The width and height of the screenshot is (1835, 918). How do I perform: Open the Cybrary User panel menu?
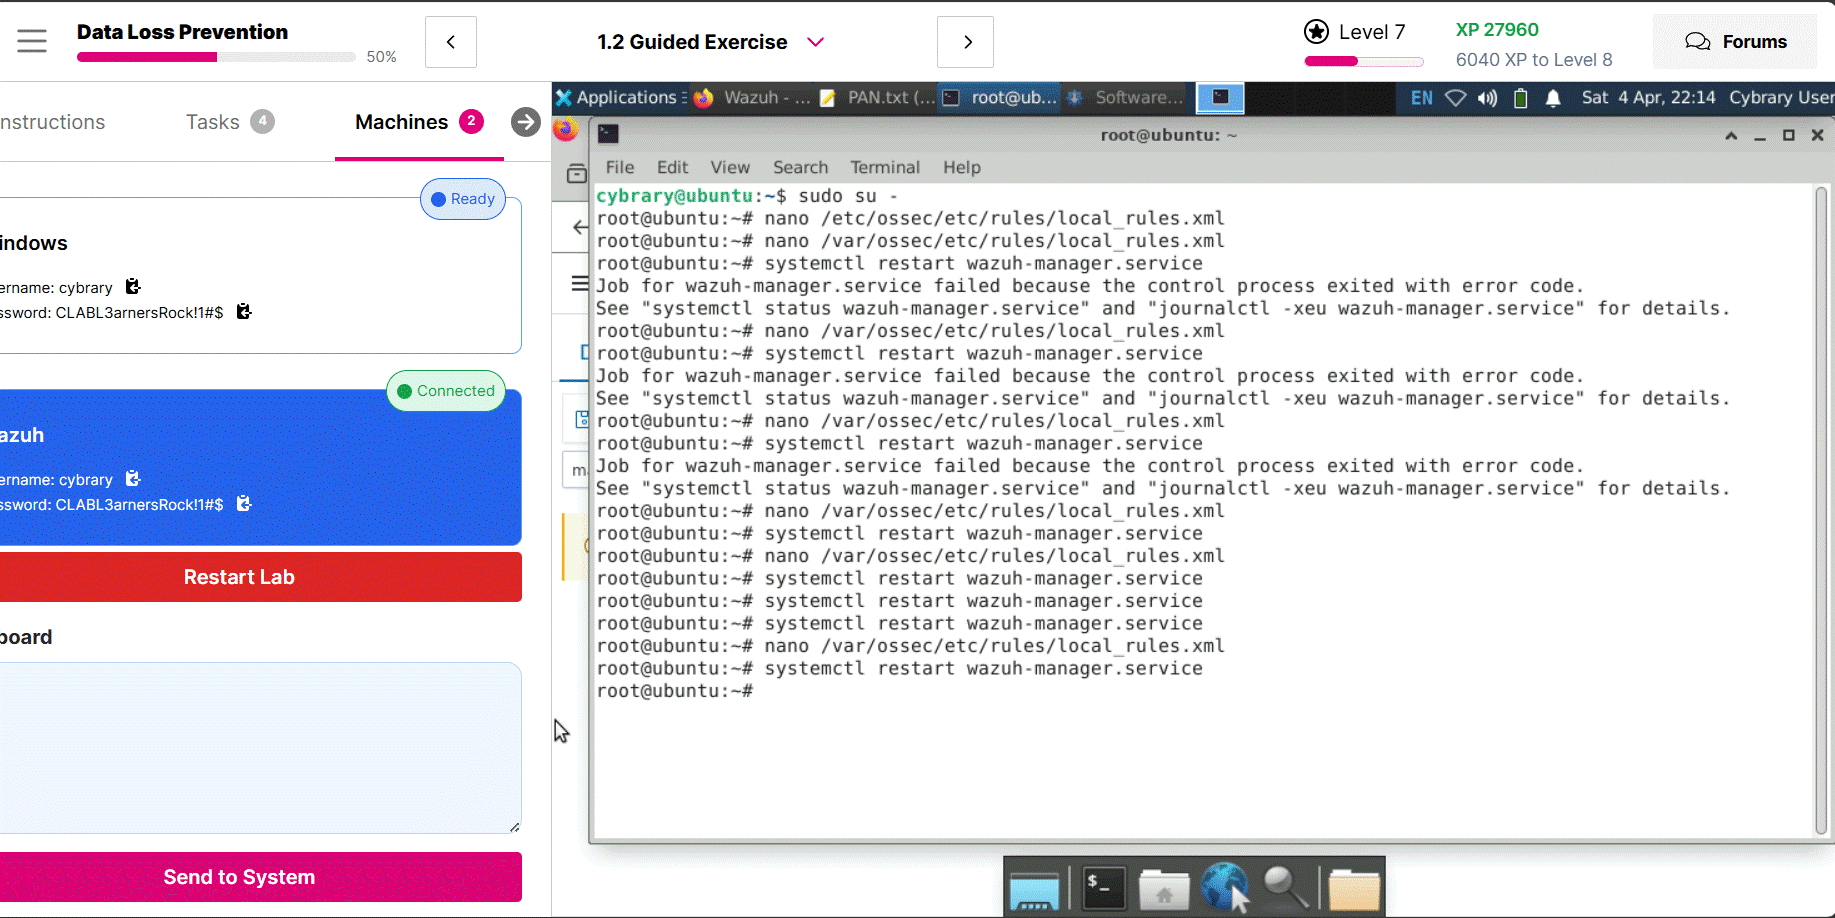[x=1780, y=98]
